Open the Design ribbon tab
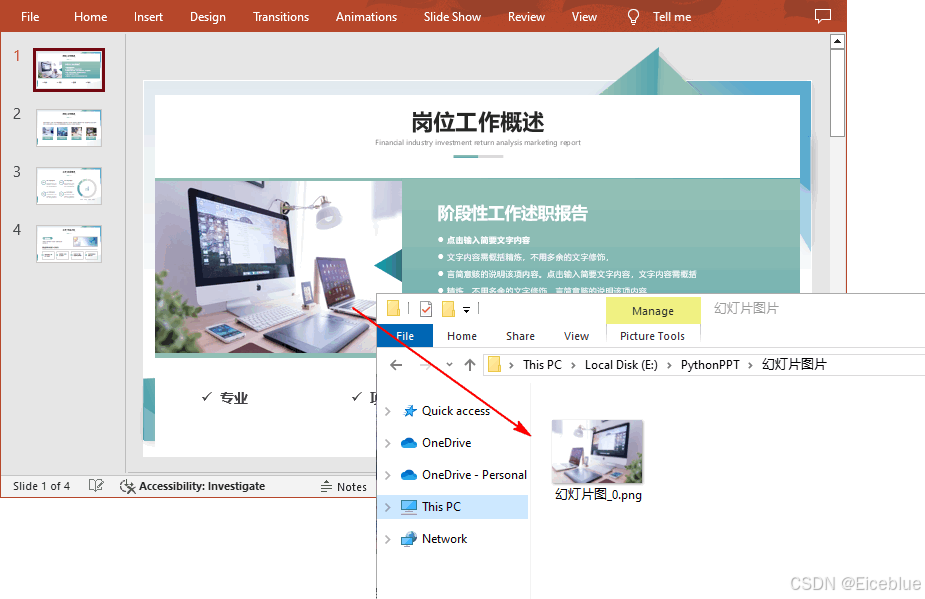 point(208,17)
